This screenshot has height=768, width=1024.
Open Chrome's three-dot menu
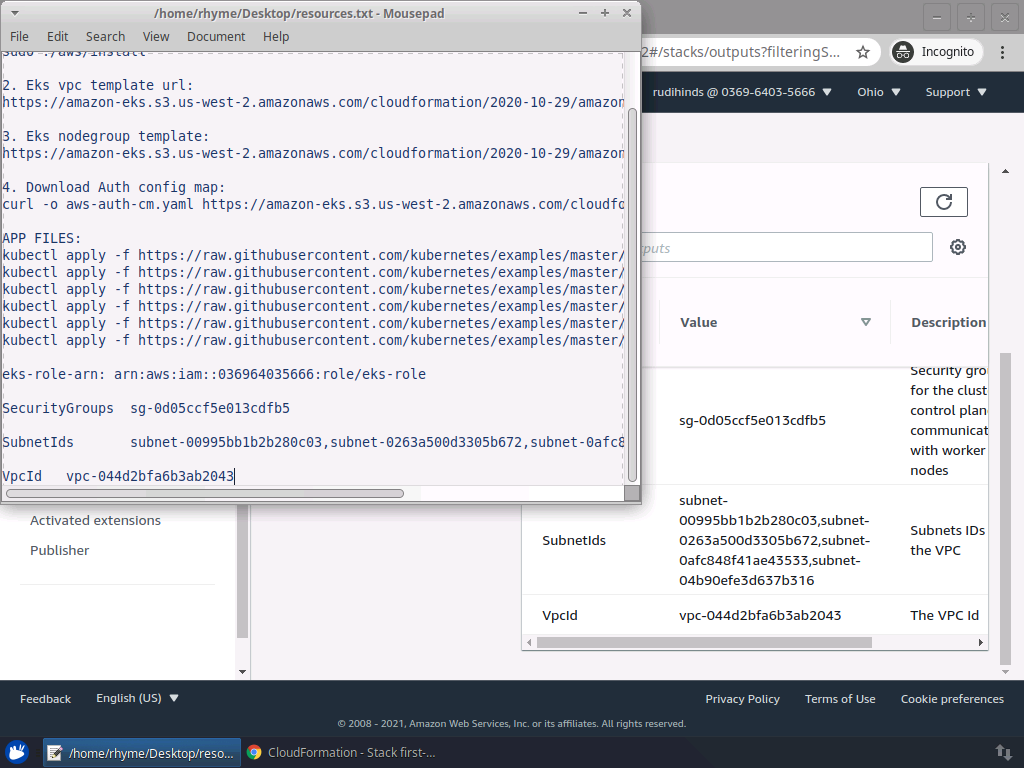(x=1002, y=52)
